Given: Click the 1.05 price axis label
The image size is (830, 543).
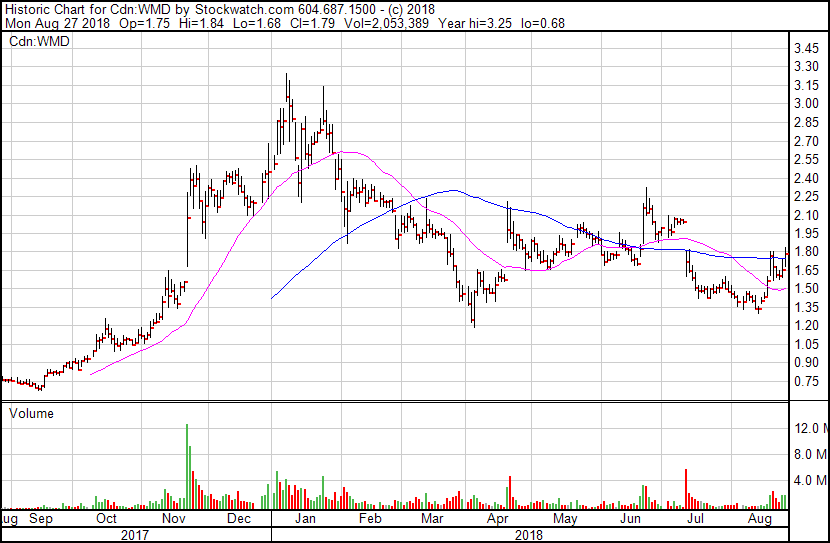Looking at the screenshot, I should pos(806,345).
